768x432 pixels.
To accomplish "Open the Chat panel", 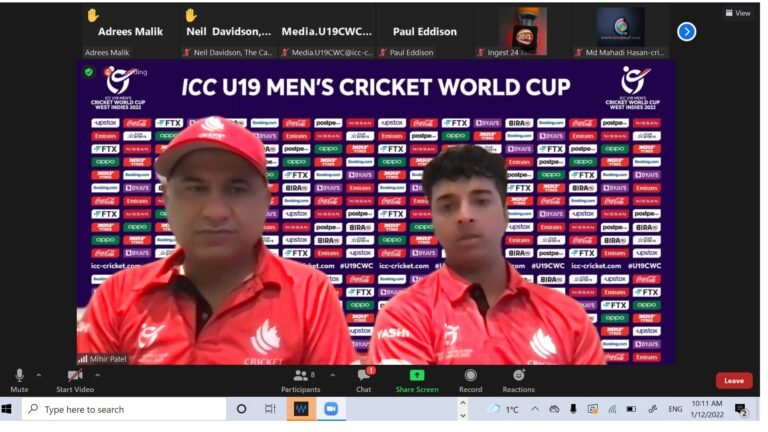I will (x=363, y=381).
